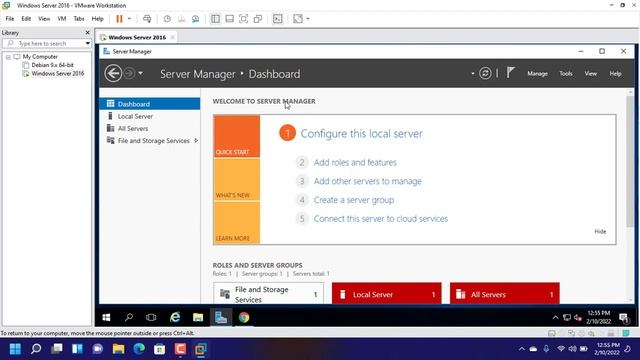
Task: Switch VMware to Unity mode
Action: (x=258, y=19)
